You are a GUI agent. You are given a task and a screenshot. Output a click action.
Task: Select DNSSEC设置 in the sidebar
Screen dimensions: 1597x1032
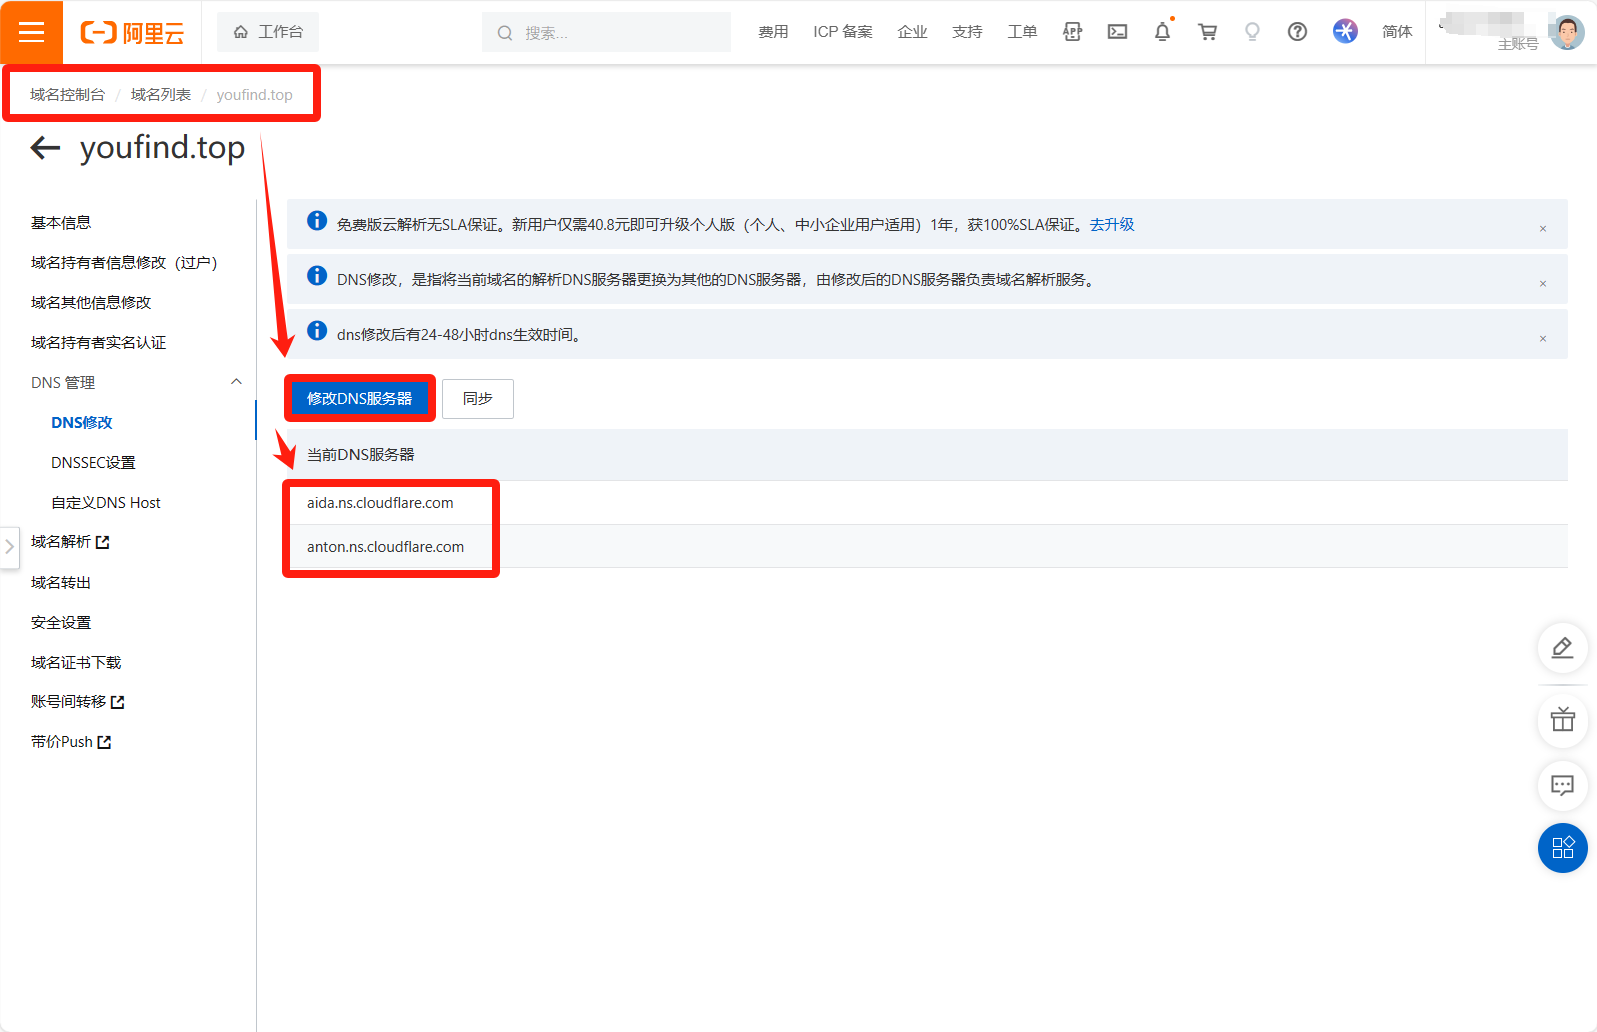(x=93, y=463)
